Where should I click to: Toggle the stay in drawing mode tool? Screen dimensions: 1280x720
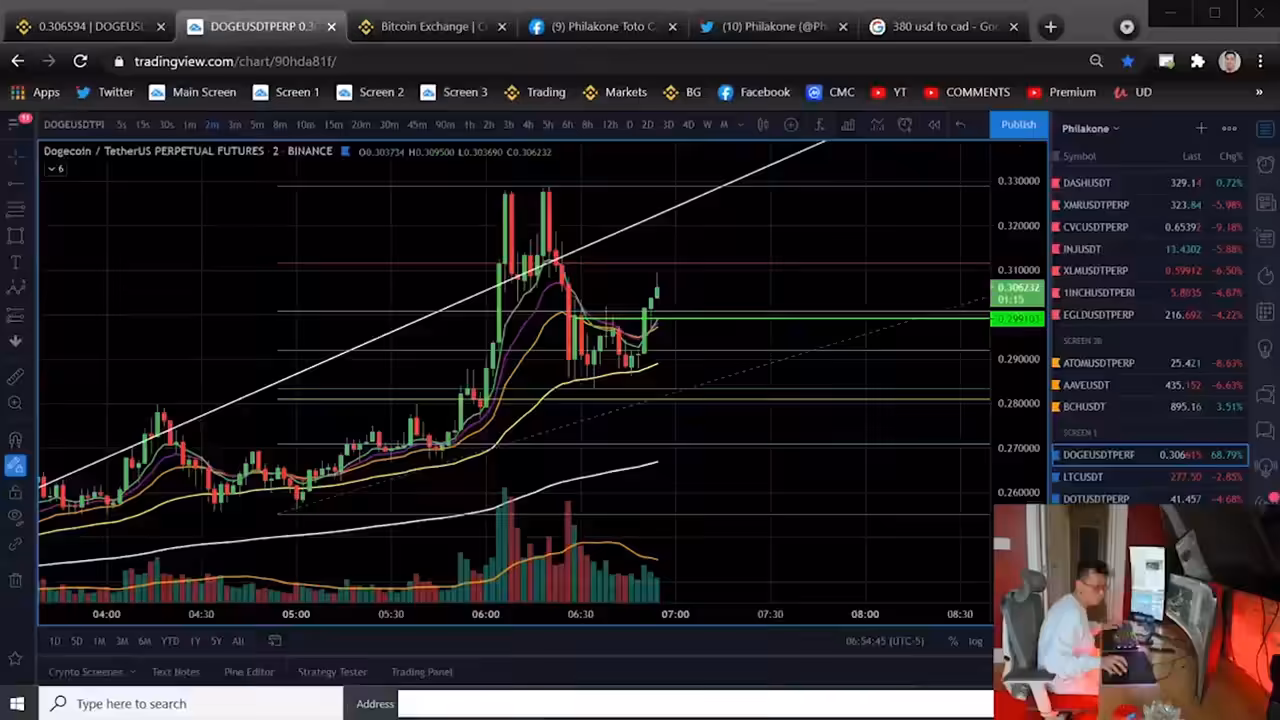[15, 465]
